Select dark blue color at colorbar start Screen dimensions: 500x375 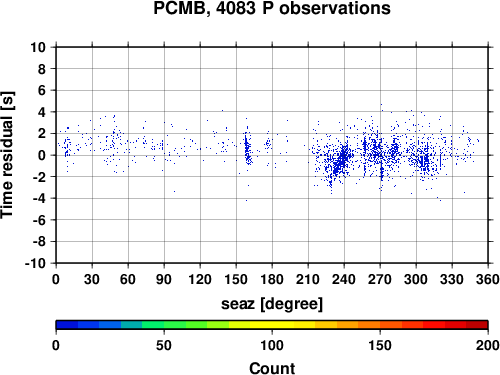[67, 325]
